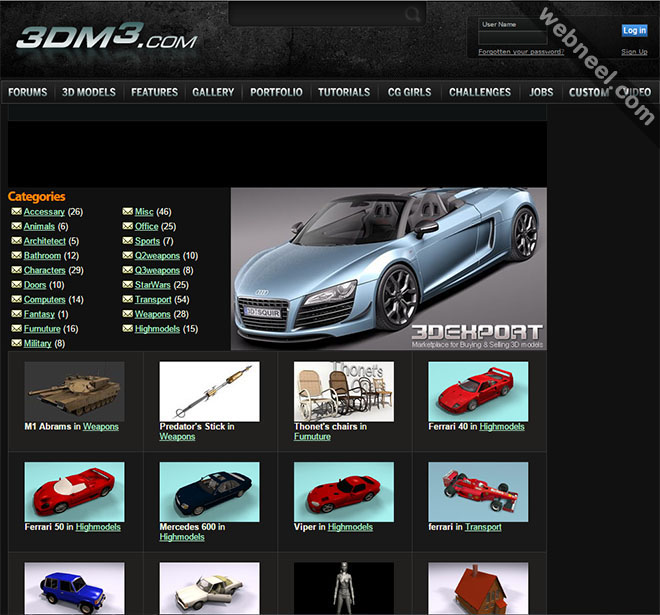Open the Thonet's chairs thumbnail
This screenshot has width=660, height=615.
[x=344, y=391]
